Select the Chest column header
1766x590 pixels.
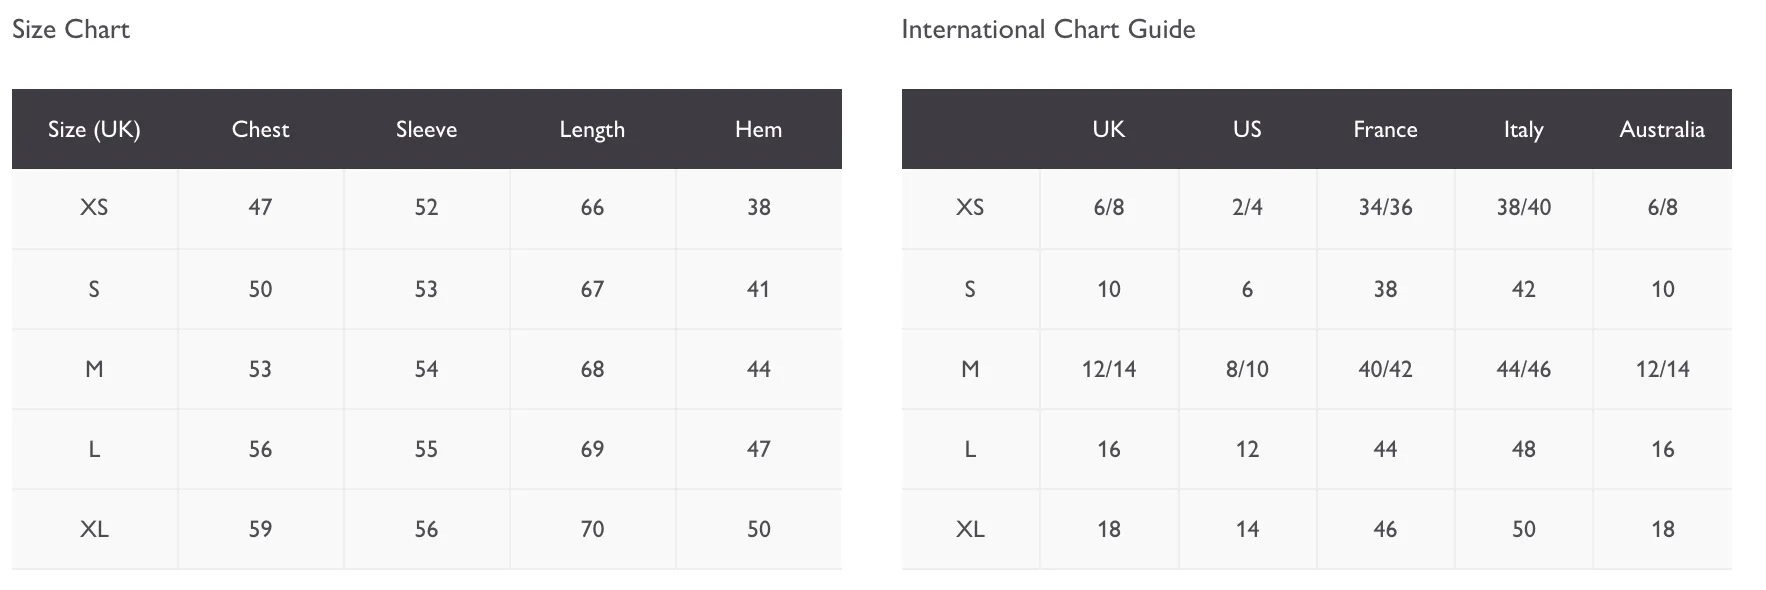coord(260,129)
